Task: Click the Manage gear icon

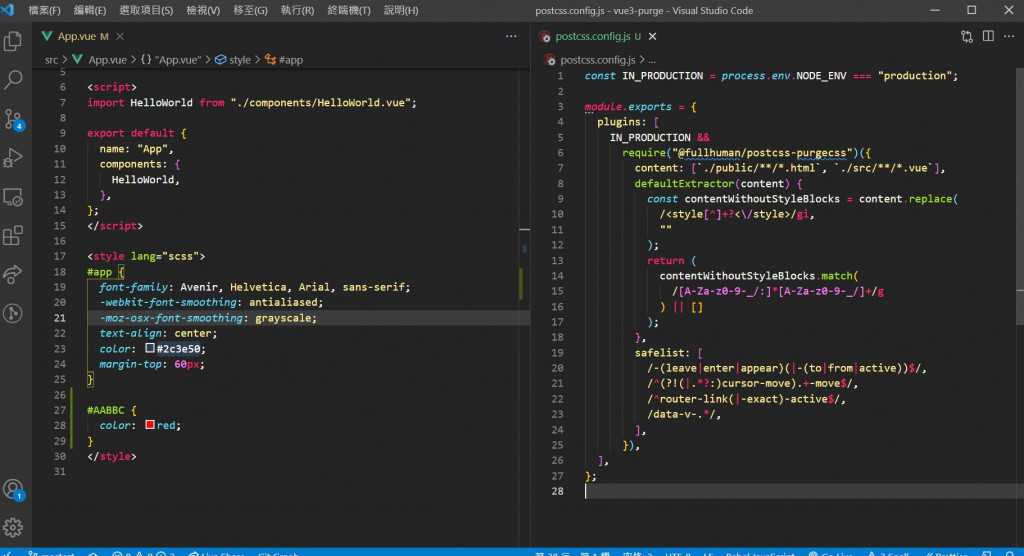Action: click(14, 527)
